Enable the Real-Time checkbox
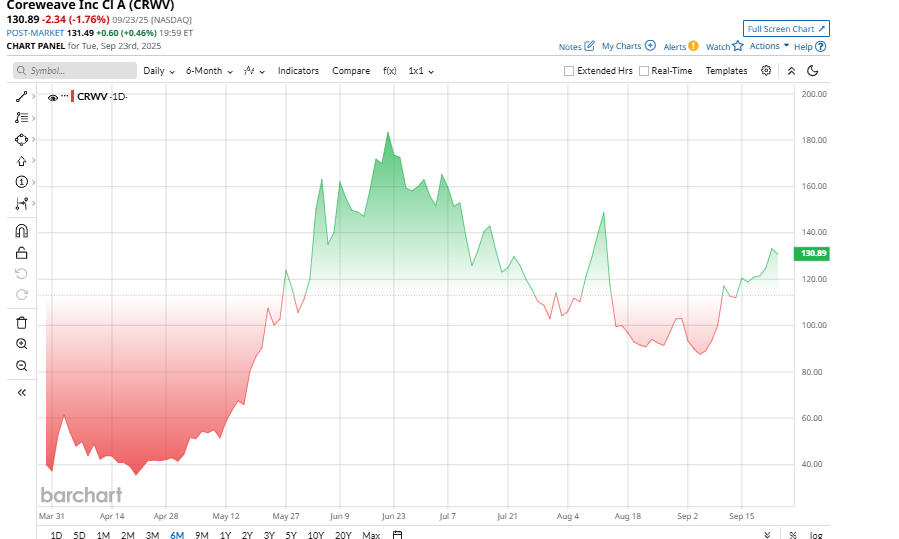 pyautogui.click(x=644, y=71)
